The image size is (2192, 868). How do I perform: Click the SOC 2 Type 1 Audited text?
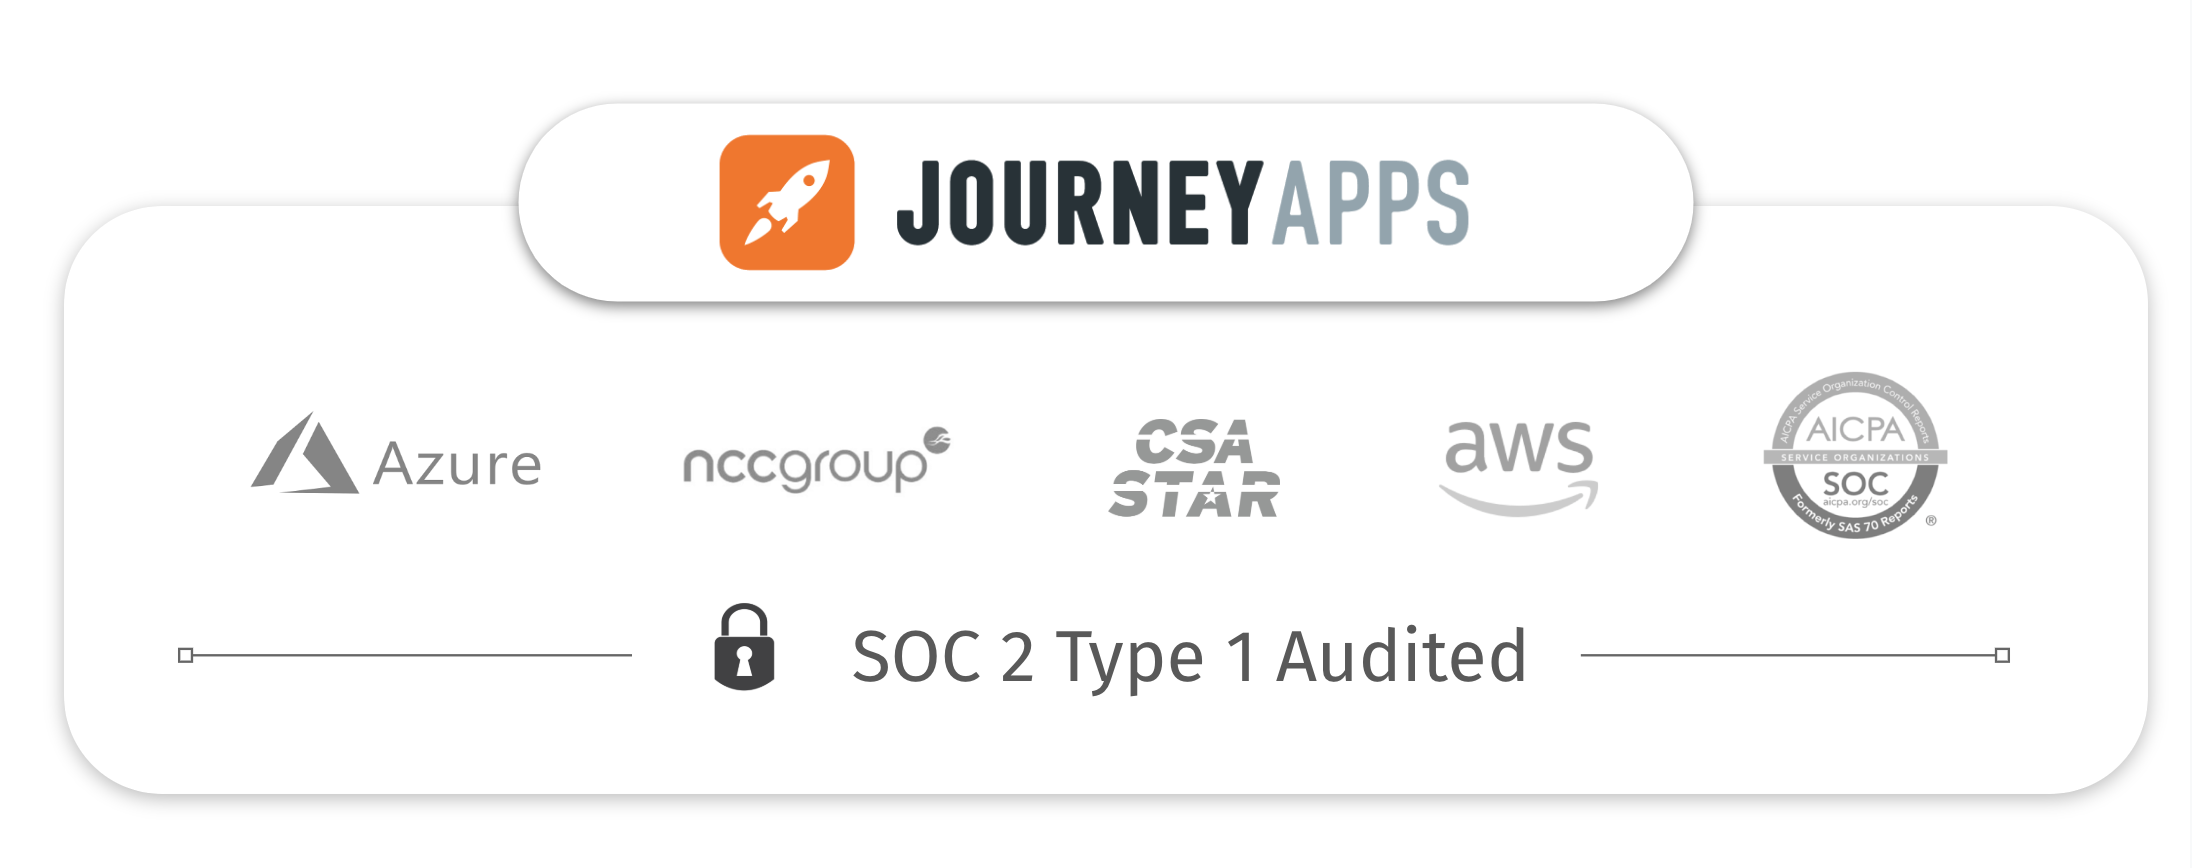point(1190,658)
